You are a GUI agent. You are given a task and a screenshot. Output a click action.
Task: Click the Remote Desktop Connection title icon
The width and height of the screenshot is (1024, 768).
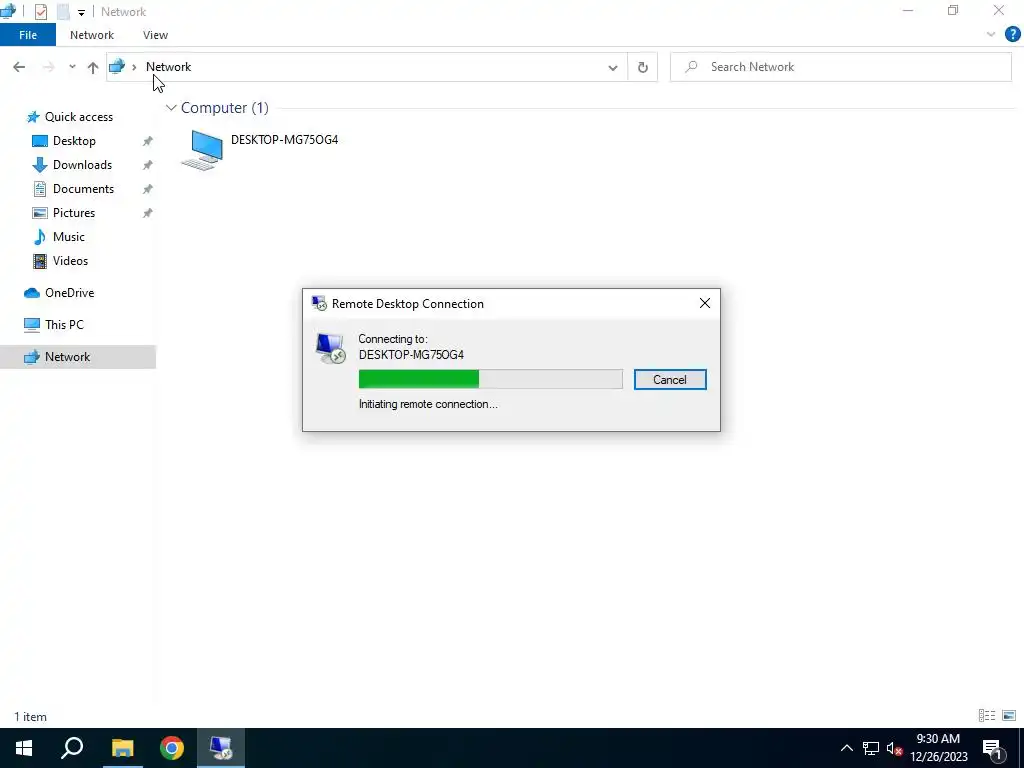319,303
